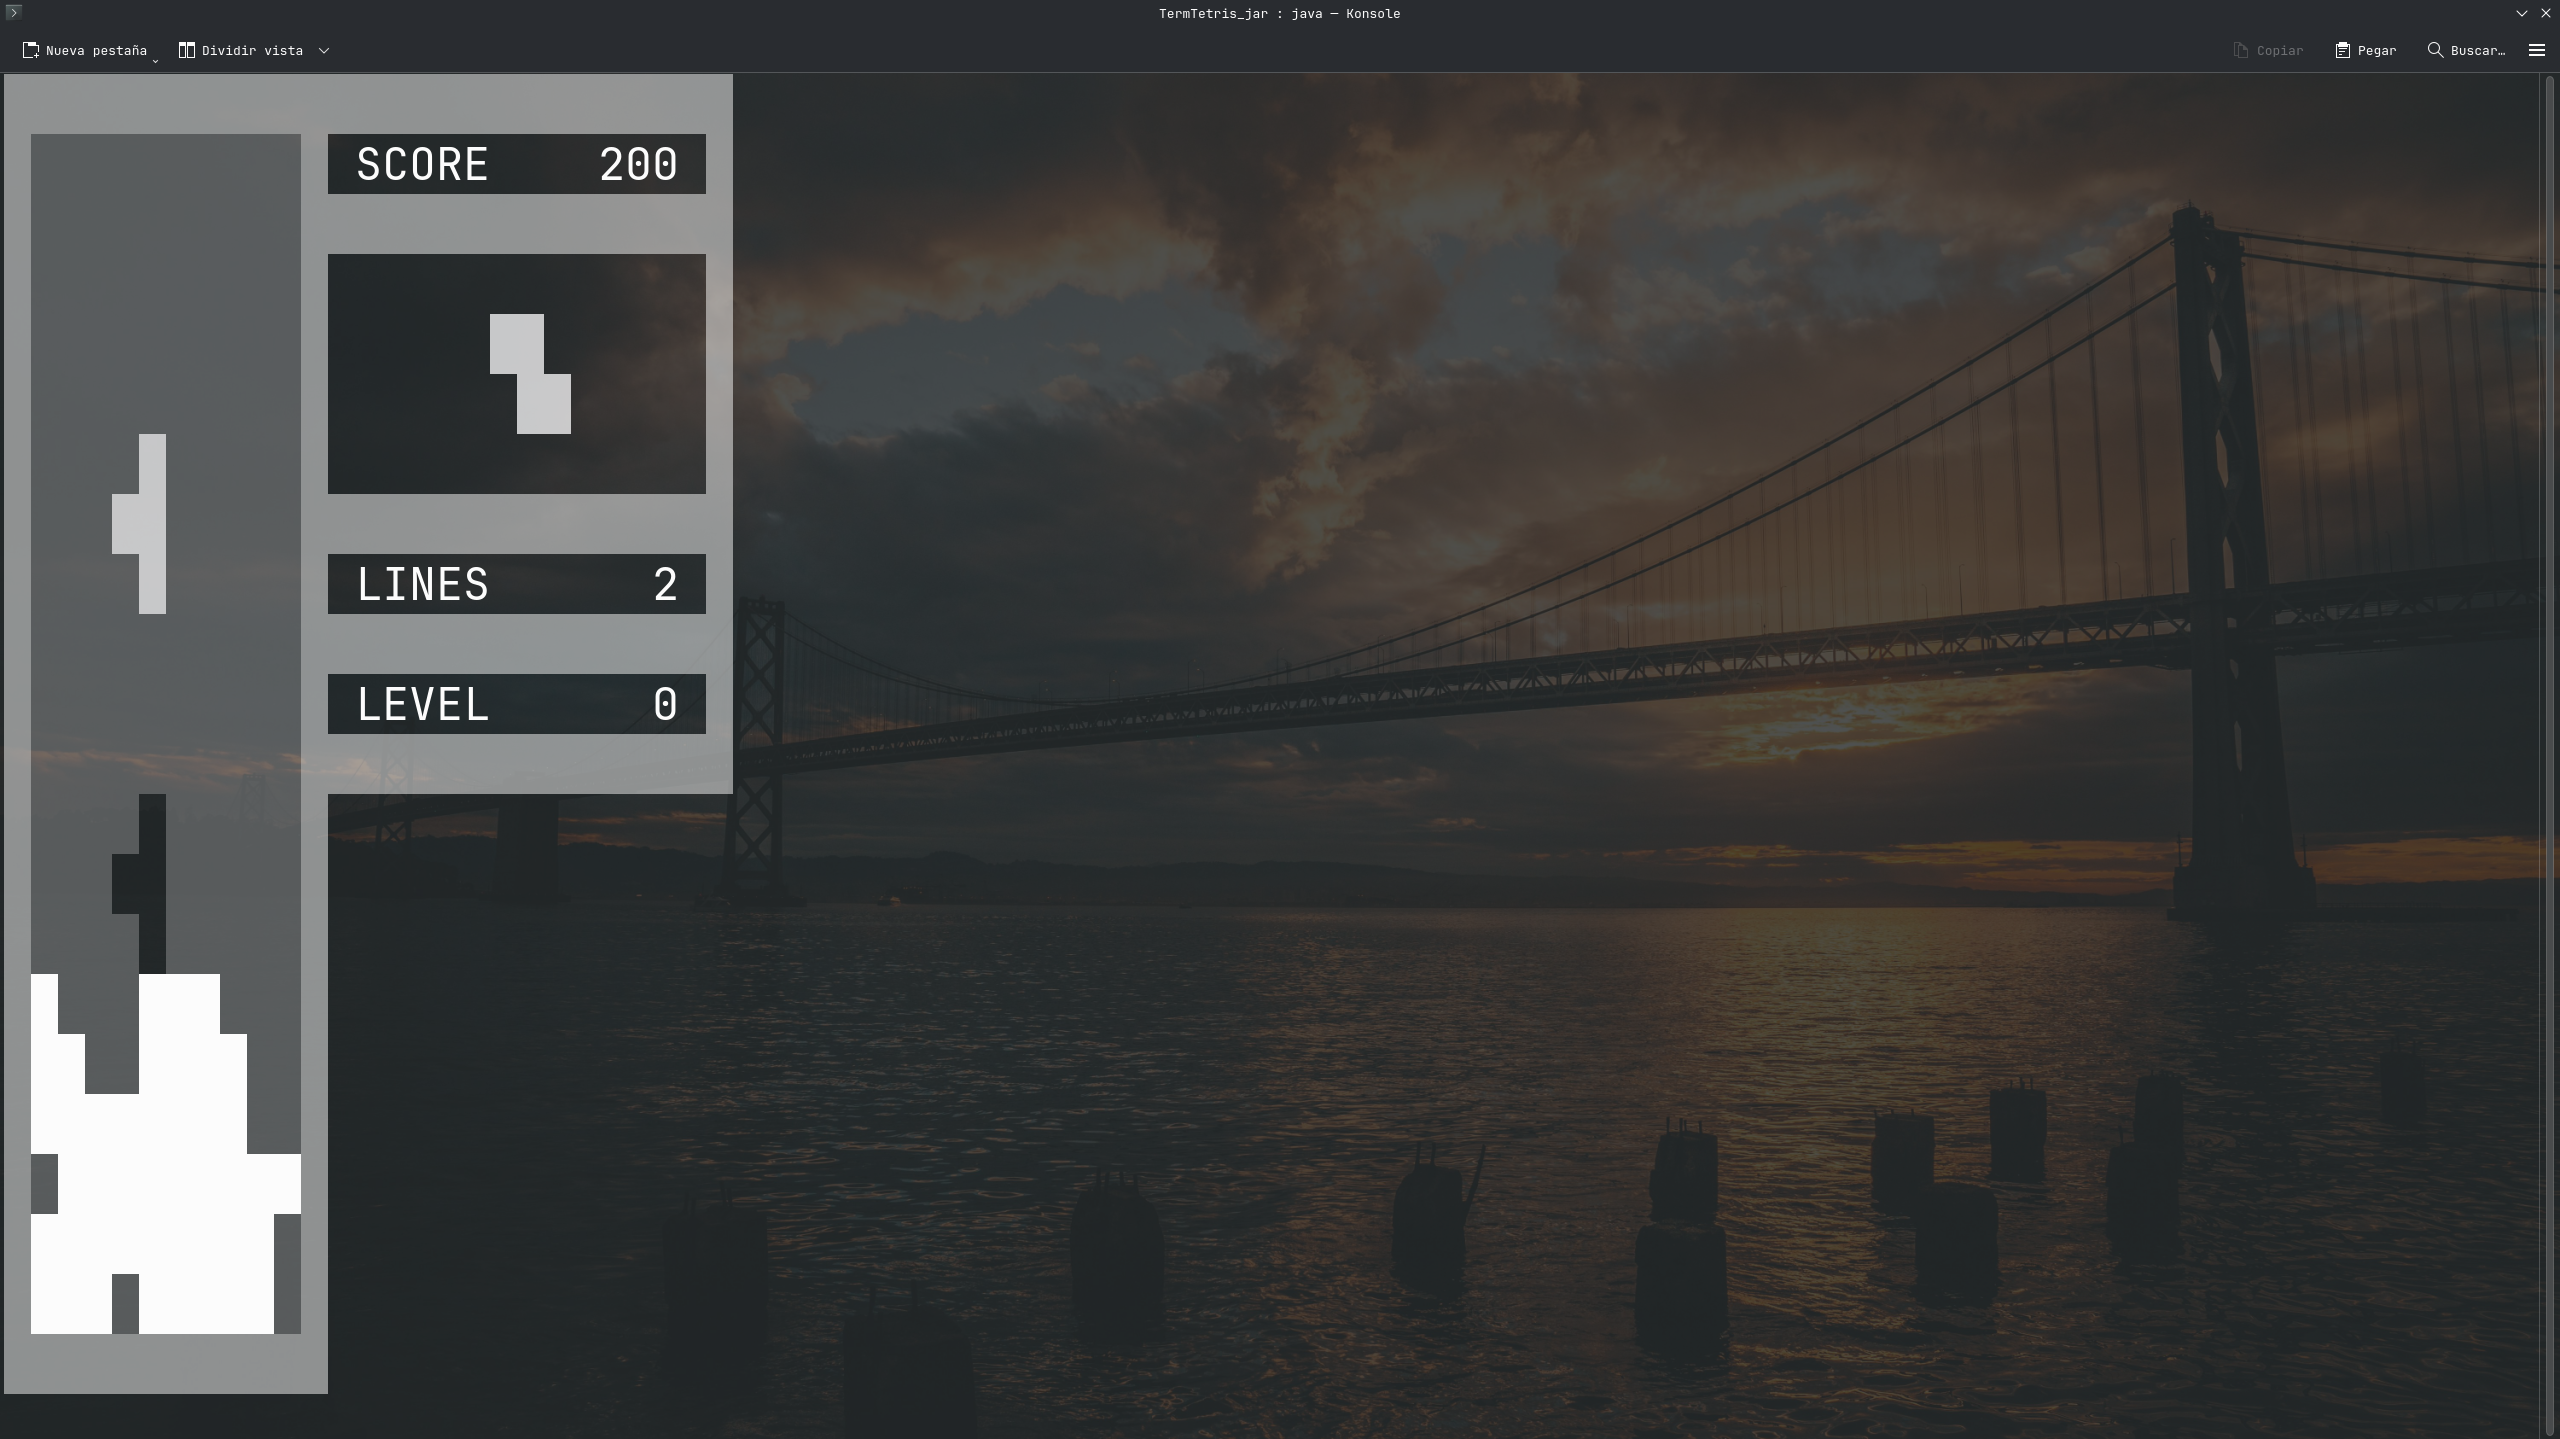
Task: Click the dark ghost piece shadow
Action: [x=151, y=884]
